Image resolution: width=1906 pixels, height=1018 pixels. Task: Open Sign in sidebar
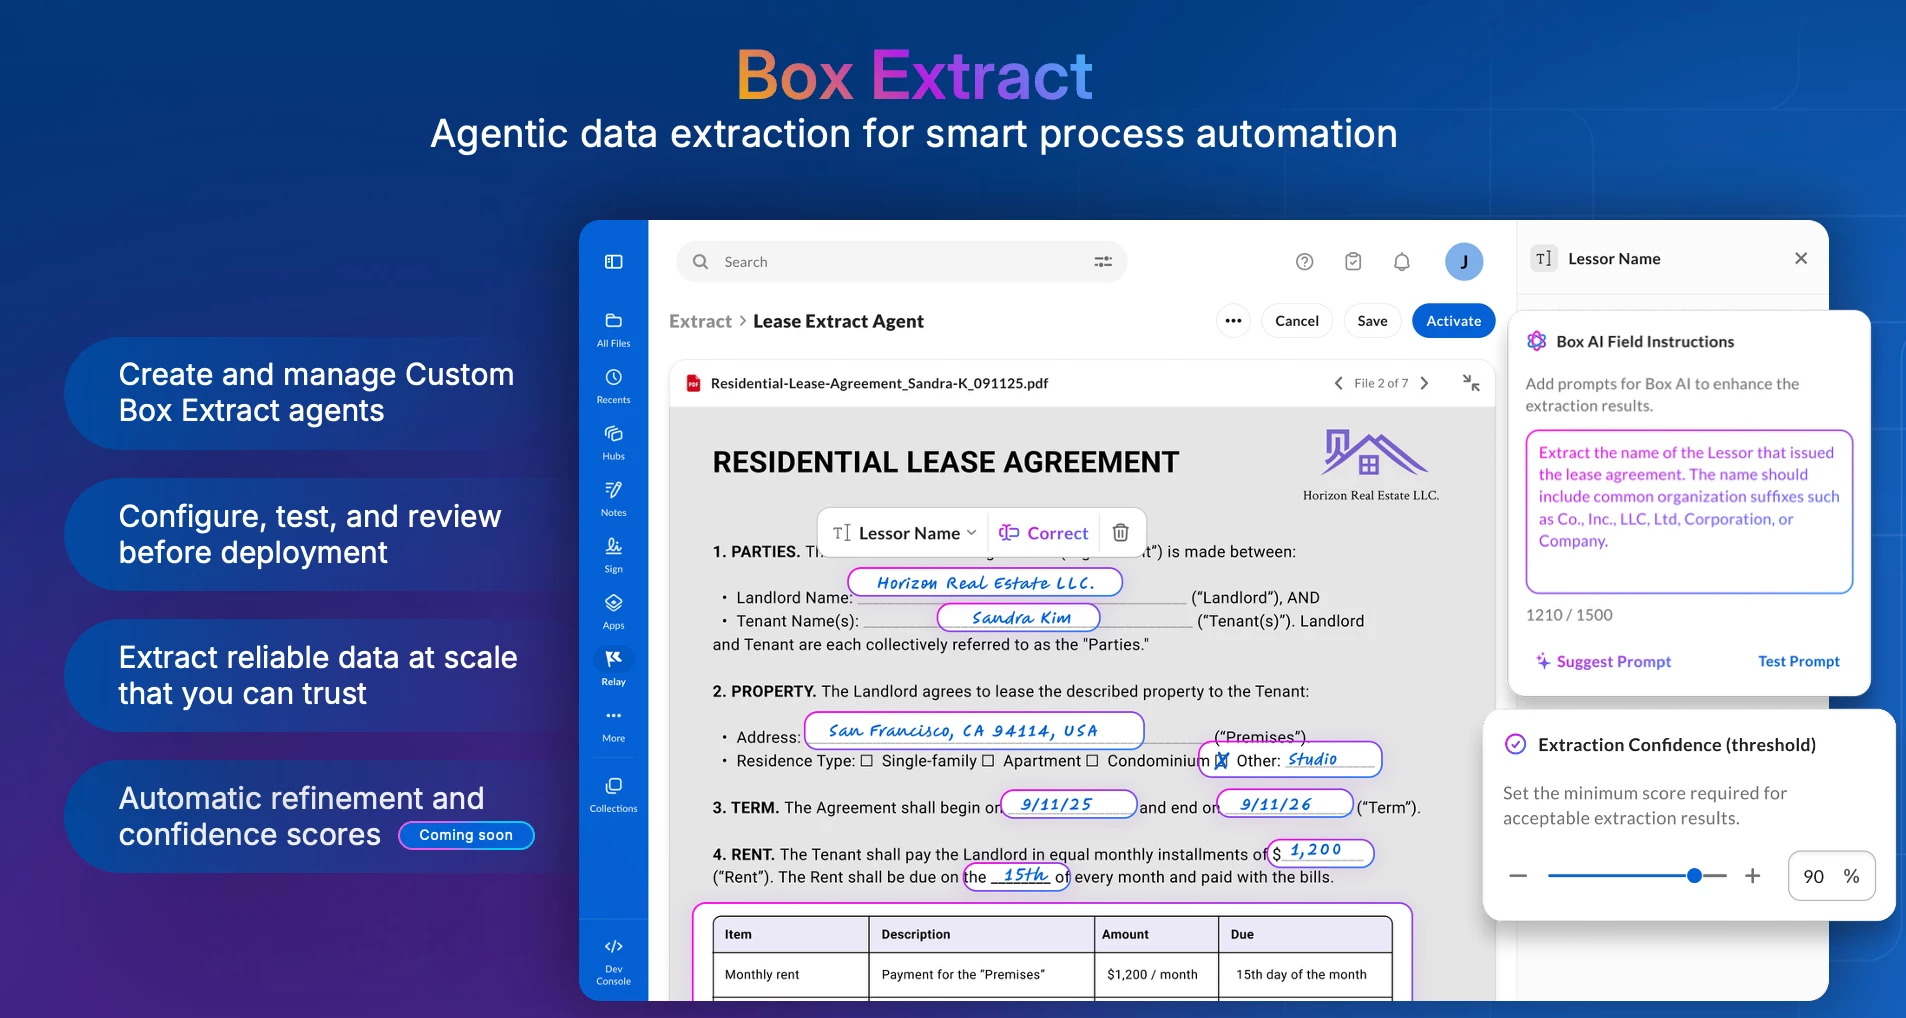(x=613, y=555)
